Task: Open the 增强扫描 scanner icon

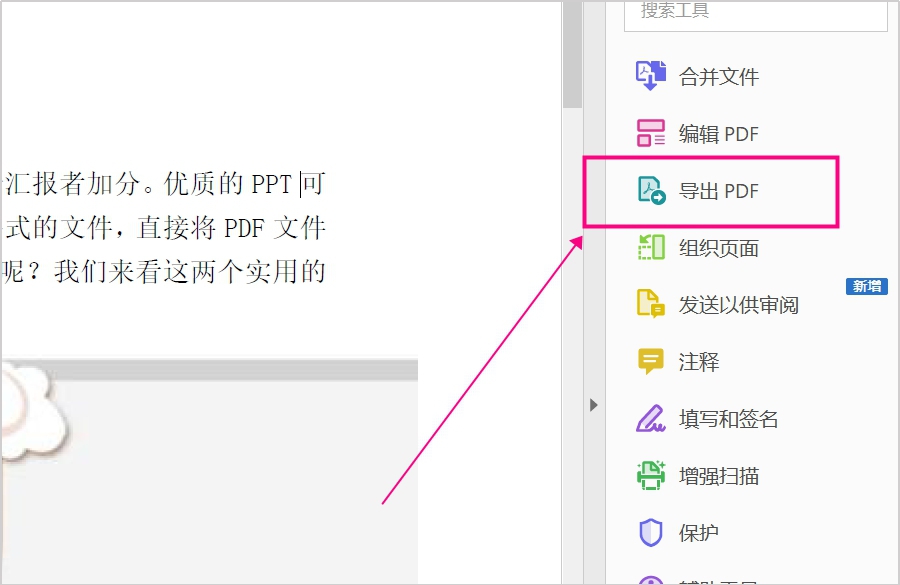Action: (x=651, y=475)
